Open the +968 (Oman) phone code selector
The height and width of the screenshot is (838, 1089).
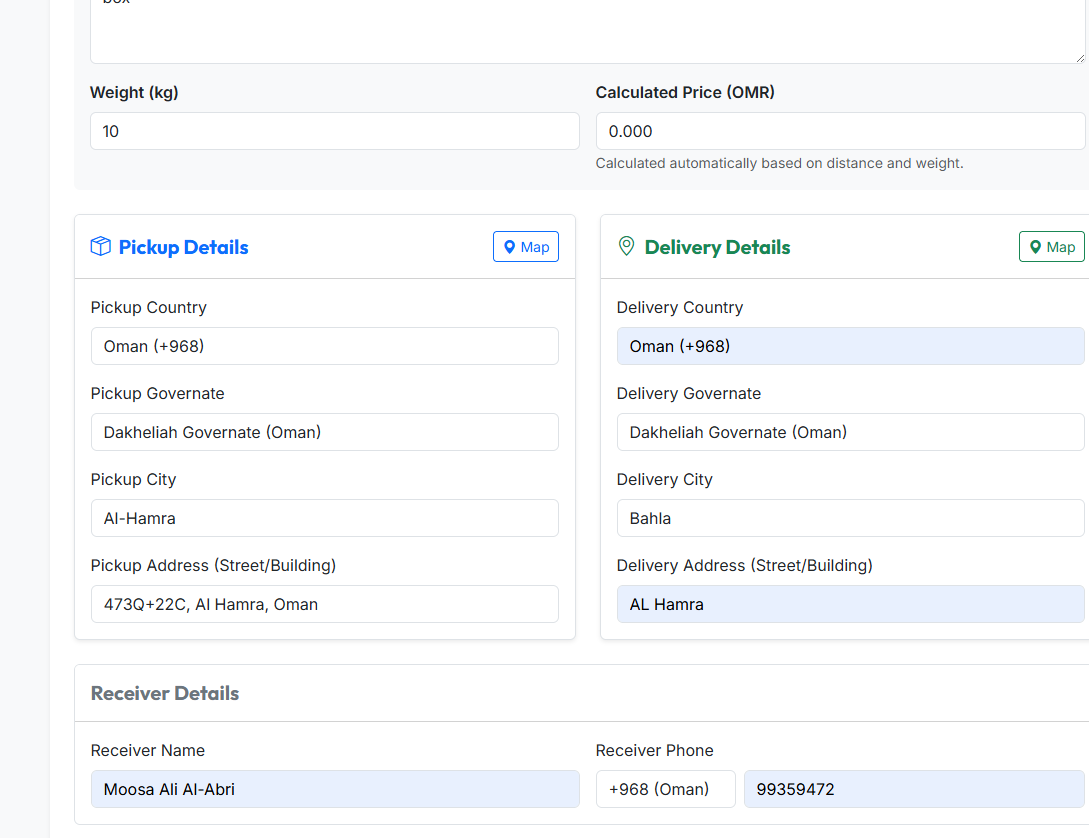(665, 789)
